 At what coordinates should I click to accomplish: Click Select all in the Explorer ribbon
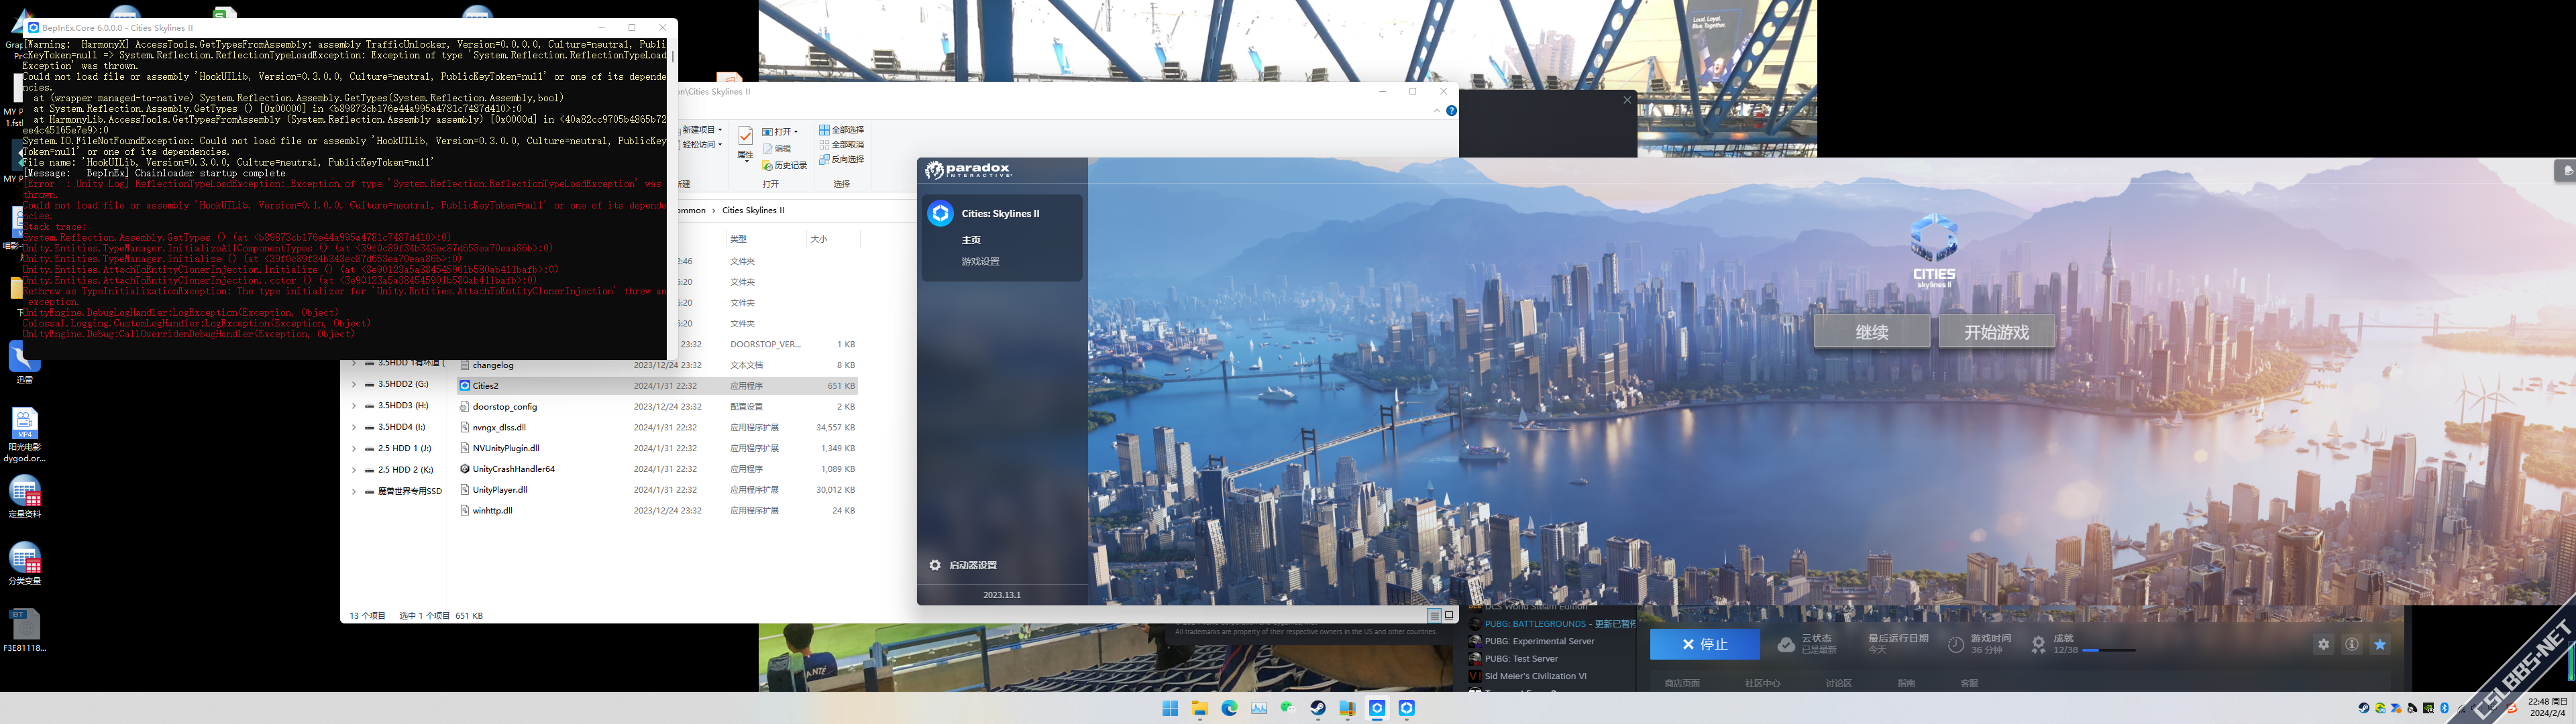click(841, 130)
